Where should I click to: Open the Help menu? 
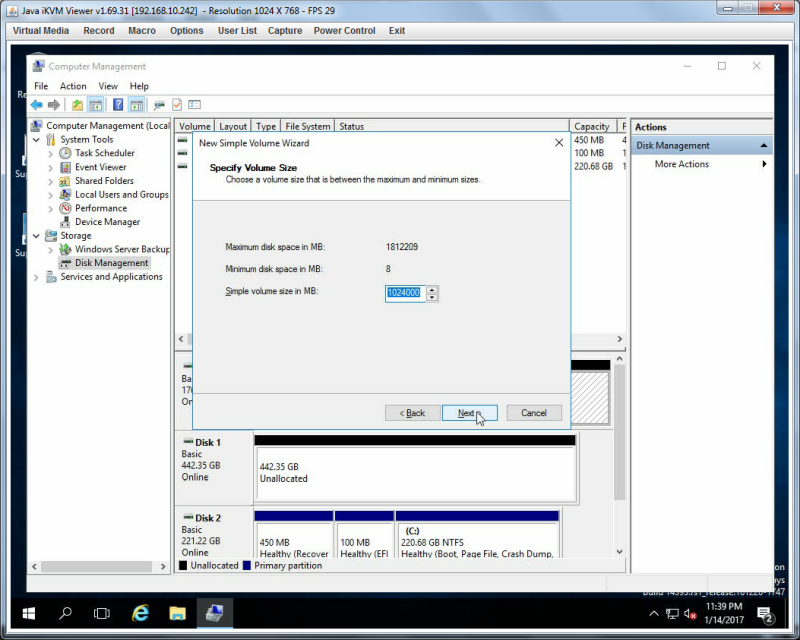tap(139, 86)
